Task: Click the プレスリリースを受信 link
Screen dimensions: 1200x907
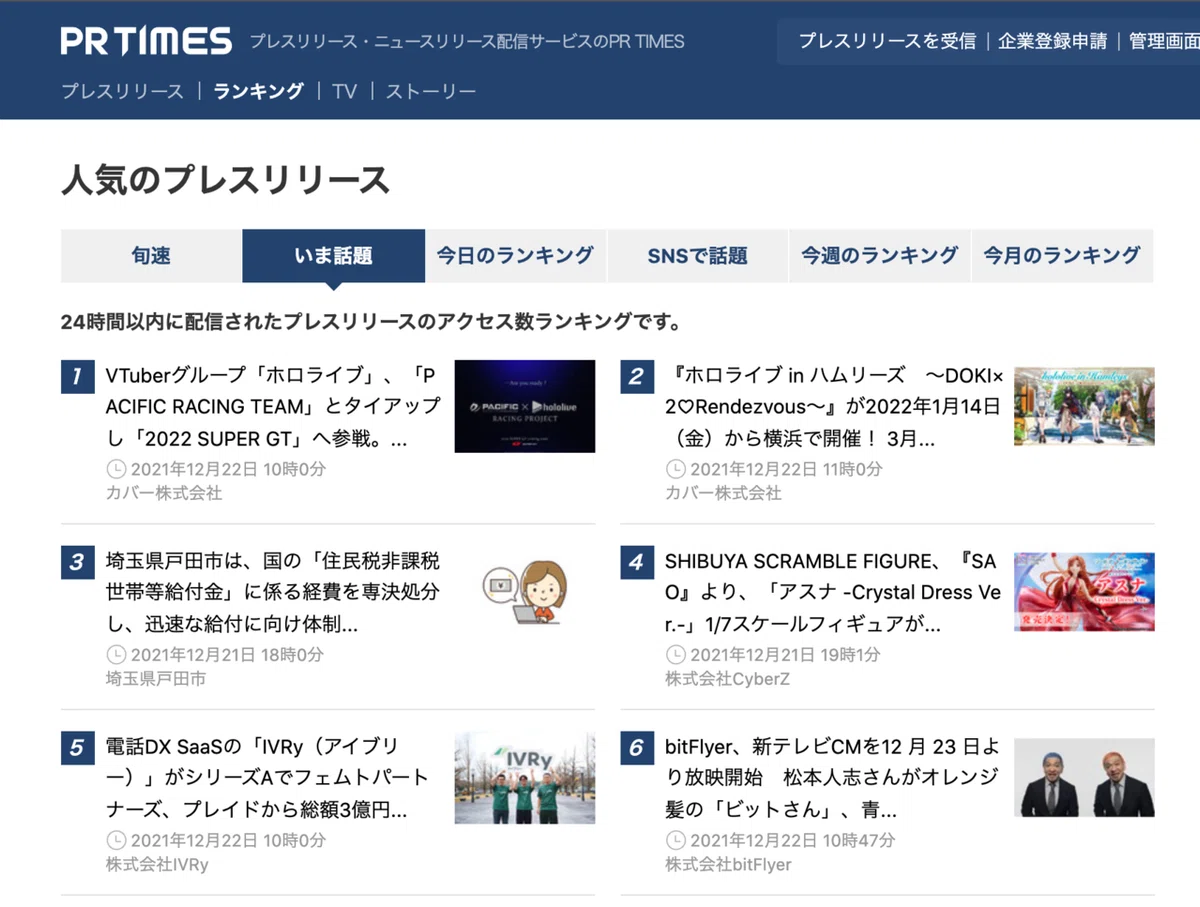Action: tap(887, 42)
